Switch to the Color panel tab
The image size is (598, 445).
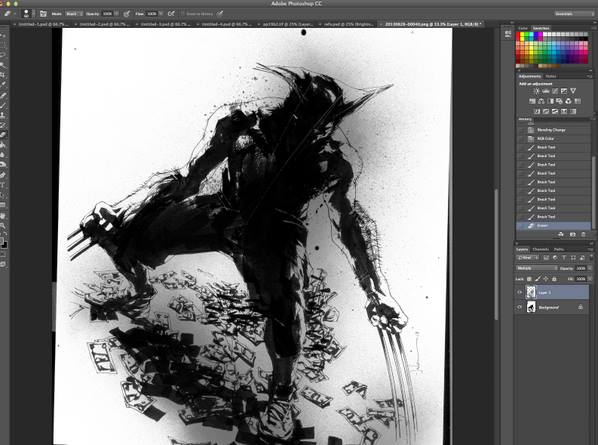pyautogui.click(x=523, y=28)
